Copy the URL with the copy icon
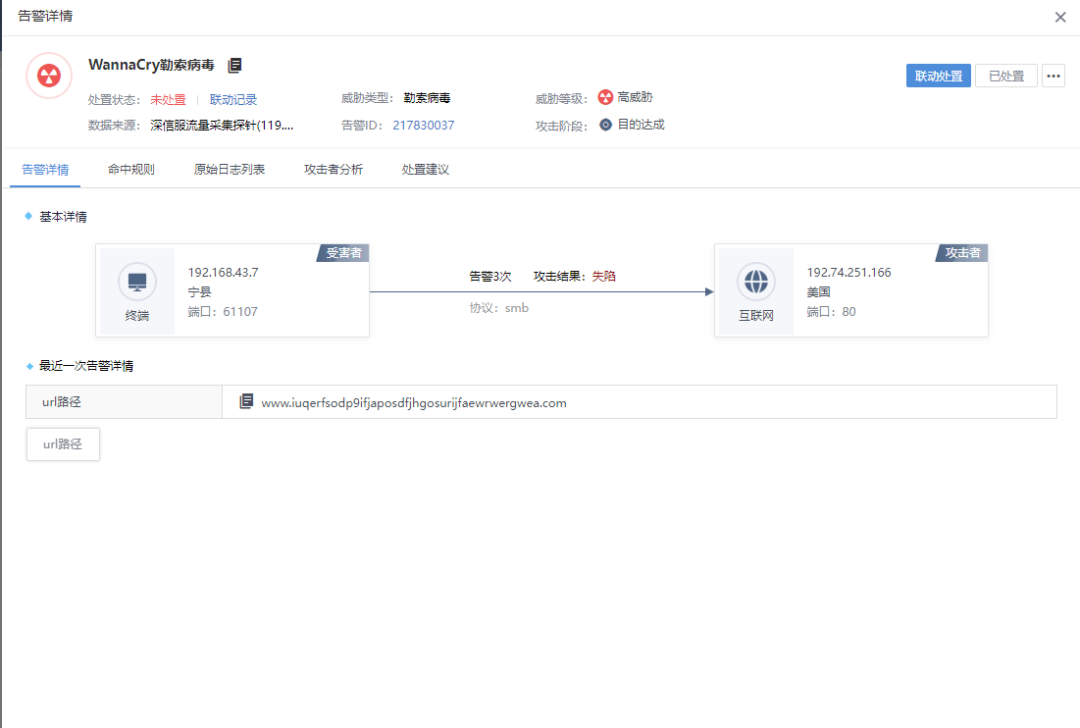This screenshot has height=728, width=1080. (x=245, y=402)
